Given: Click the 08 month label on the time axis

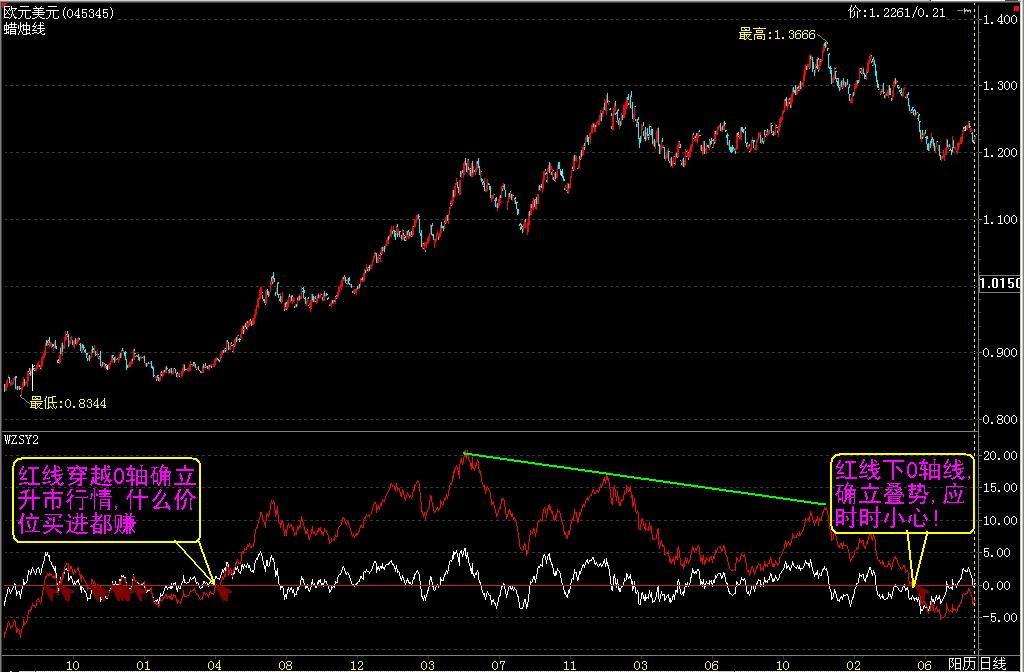Looking at the screenshot, I should pos(285,665).
